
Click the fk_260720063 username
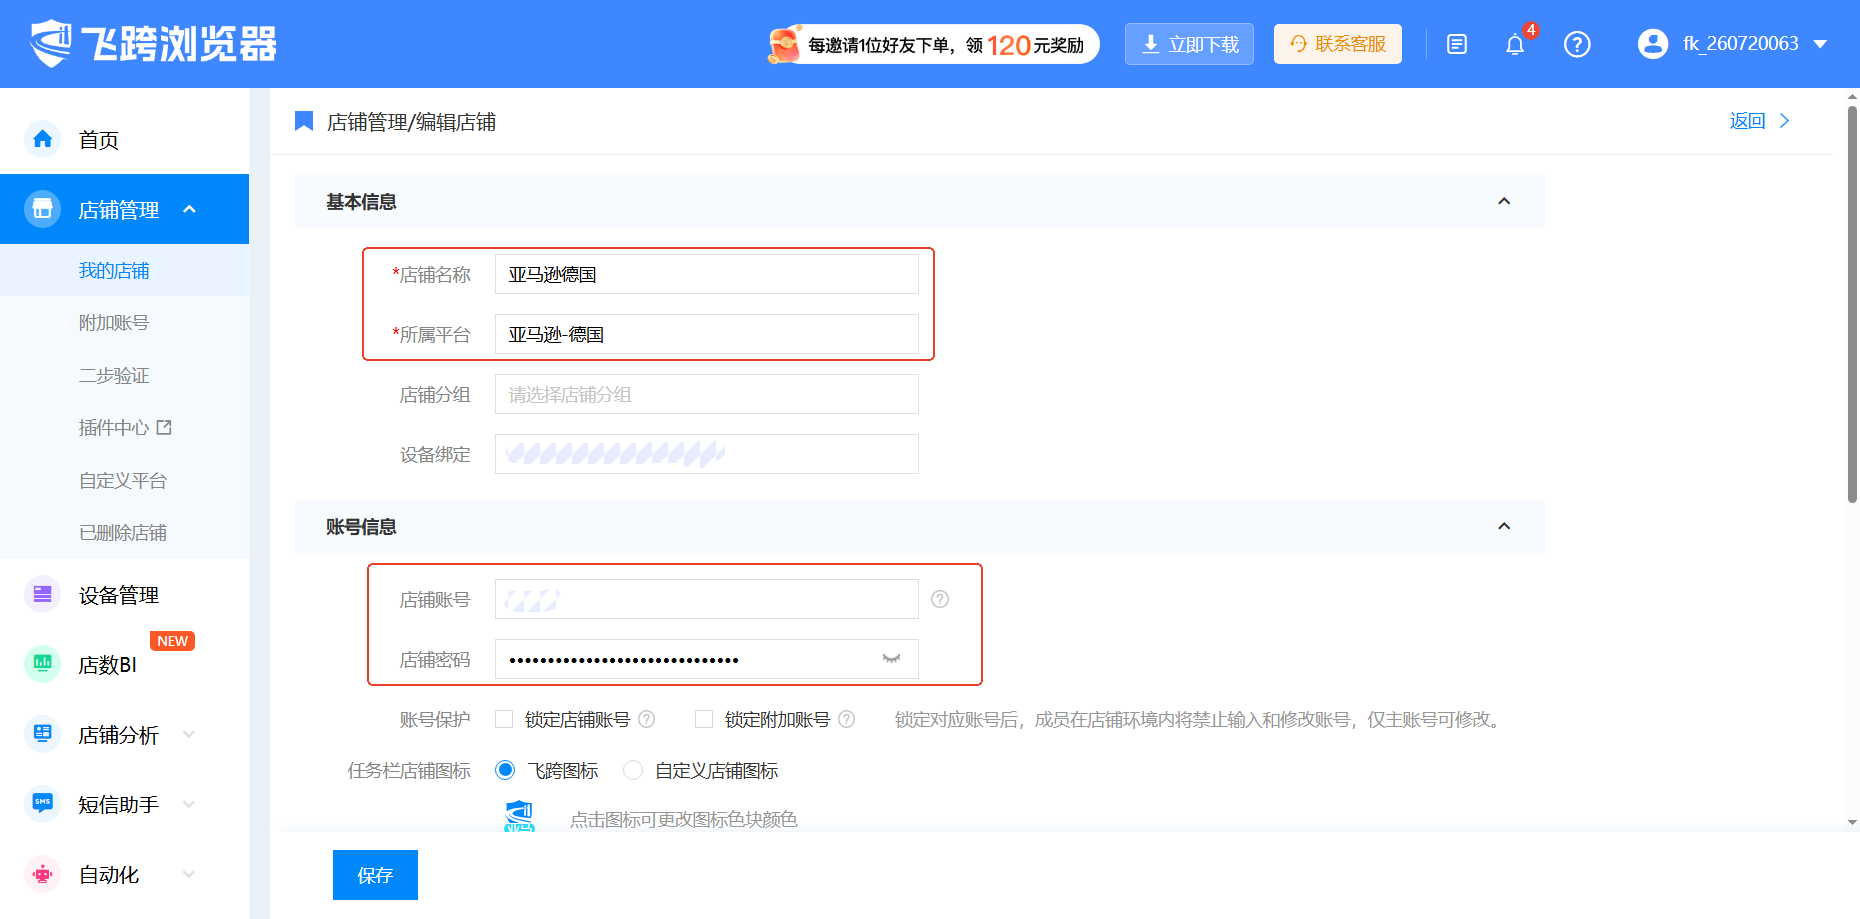pyautogui.click(x=1740, y=44)
